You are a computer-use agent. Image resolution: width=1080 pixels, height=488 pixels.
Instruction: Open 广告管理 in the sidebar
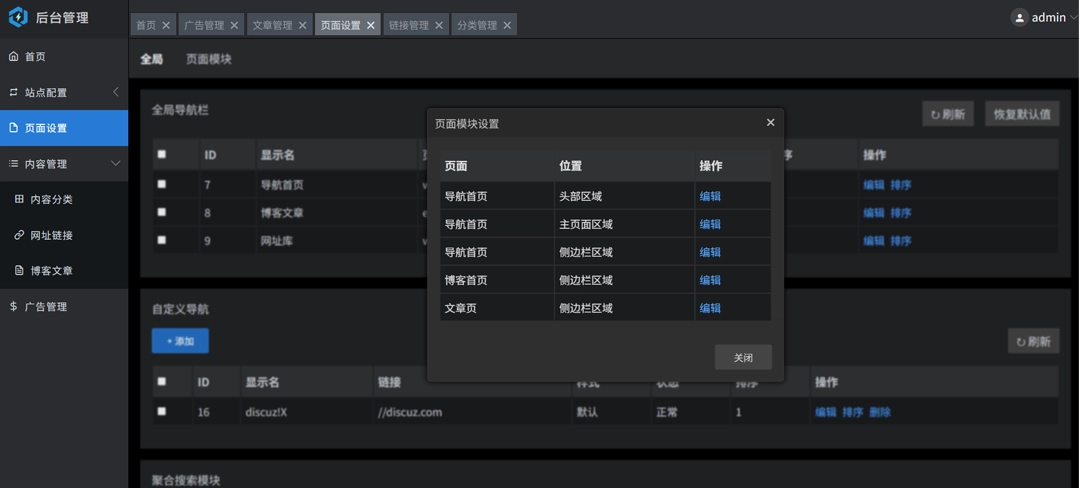point(45,307)
